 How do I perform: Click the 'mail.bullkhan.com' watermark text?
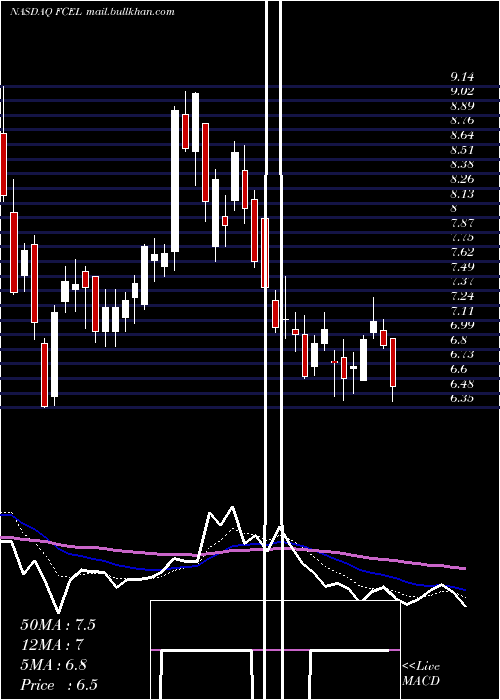point(129,12)
